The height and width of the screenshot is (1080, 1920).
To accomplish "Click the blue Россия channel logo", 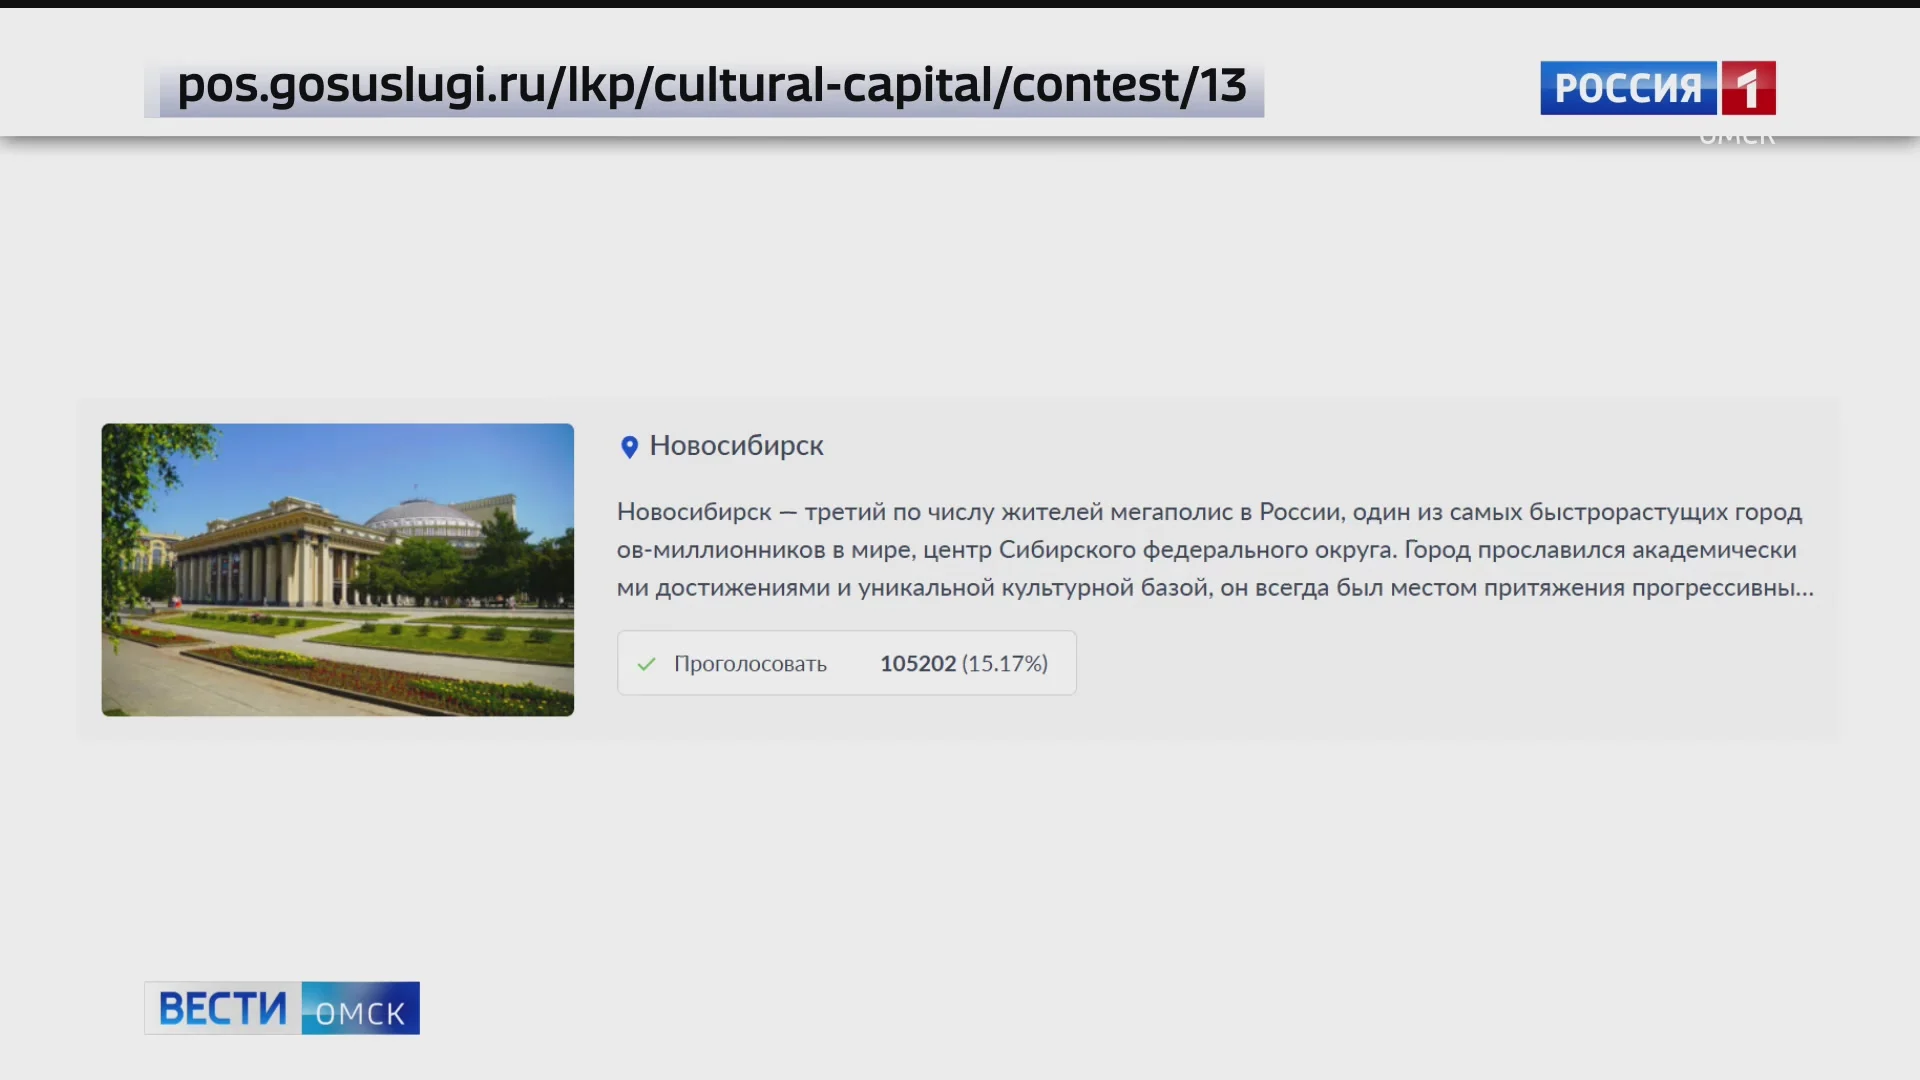I will tap(1627, 88).
